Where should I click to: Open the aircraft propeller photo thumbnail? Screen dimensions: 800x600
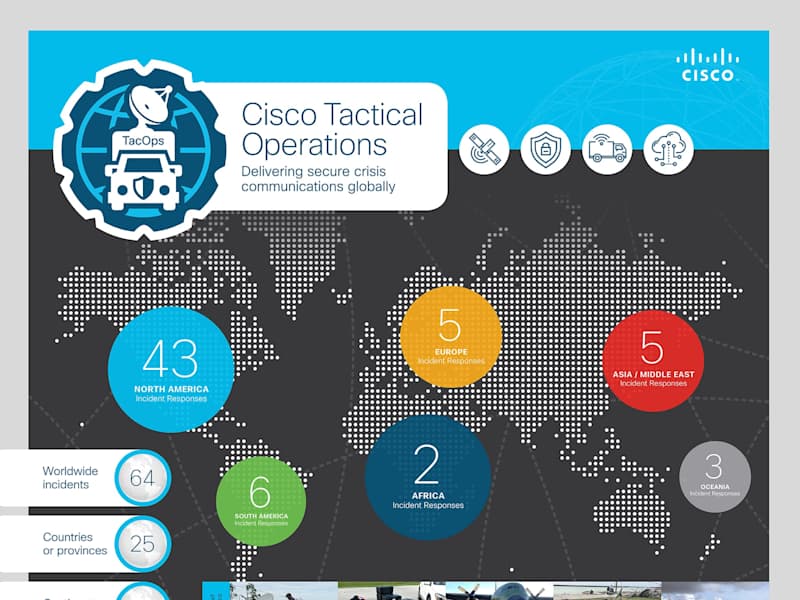pyautogui.click(x=499, y=591)
